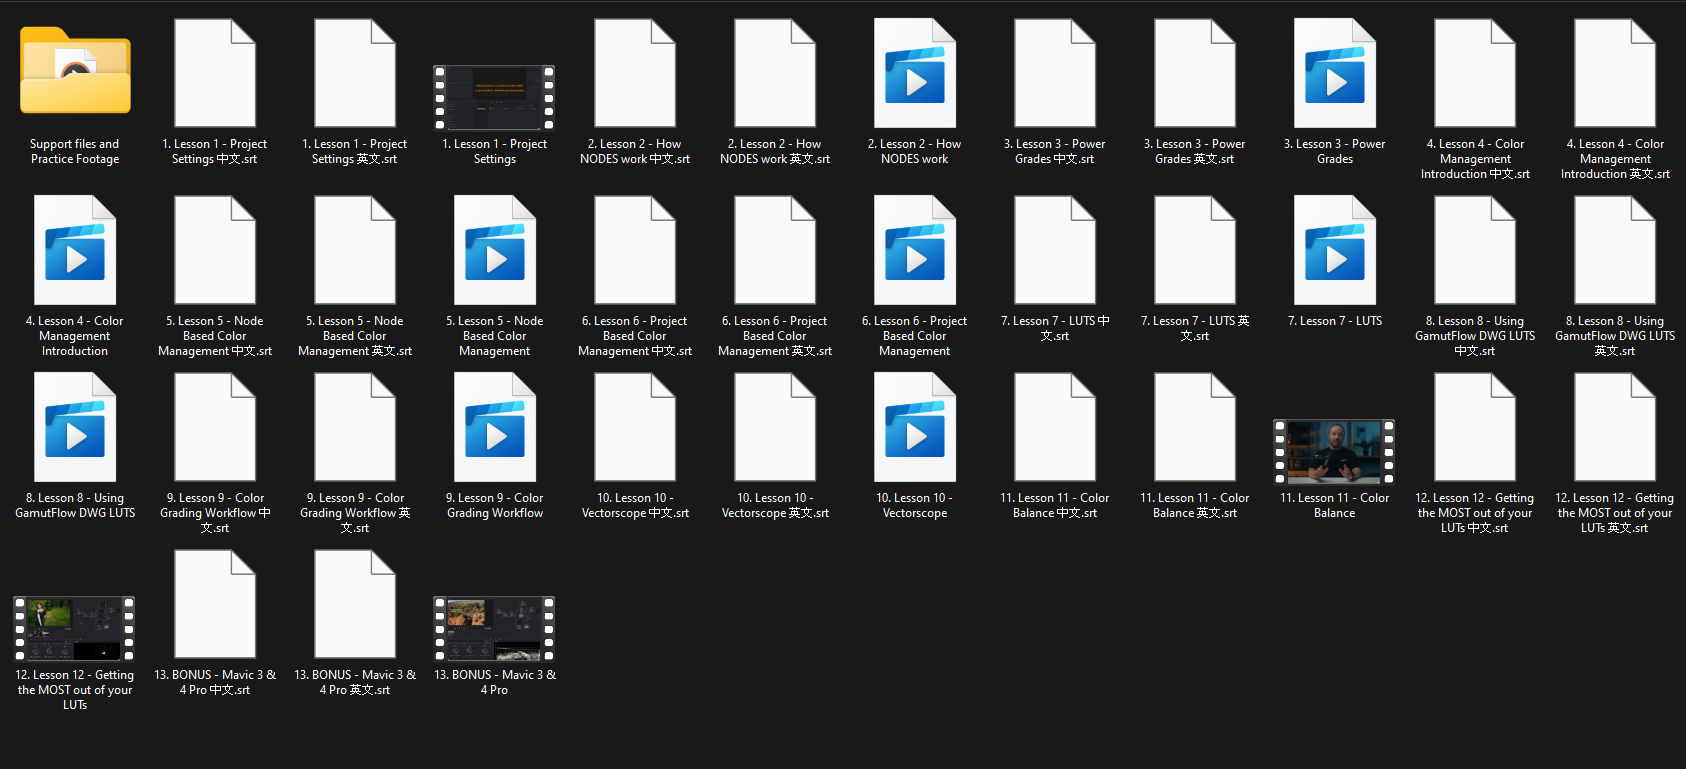
Task: Select Lesson 10 Vectorscope video file
Action: [x=915, y=428]
